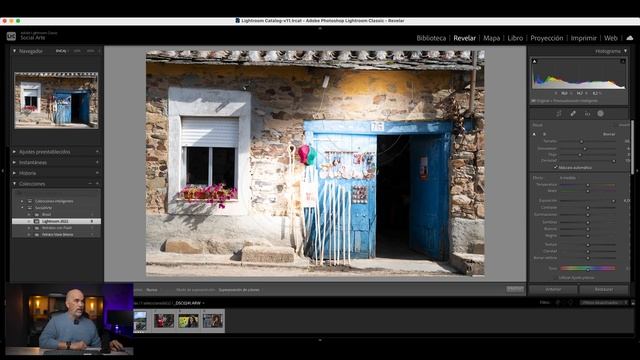The image size is (640, 360).
Task: Expand the Historia panel
Action: tap(15, 173)
